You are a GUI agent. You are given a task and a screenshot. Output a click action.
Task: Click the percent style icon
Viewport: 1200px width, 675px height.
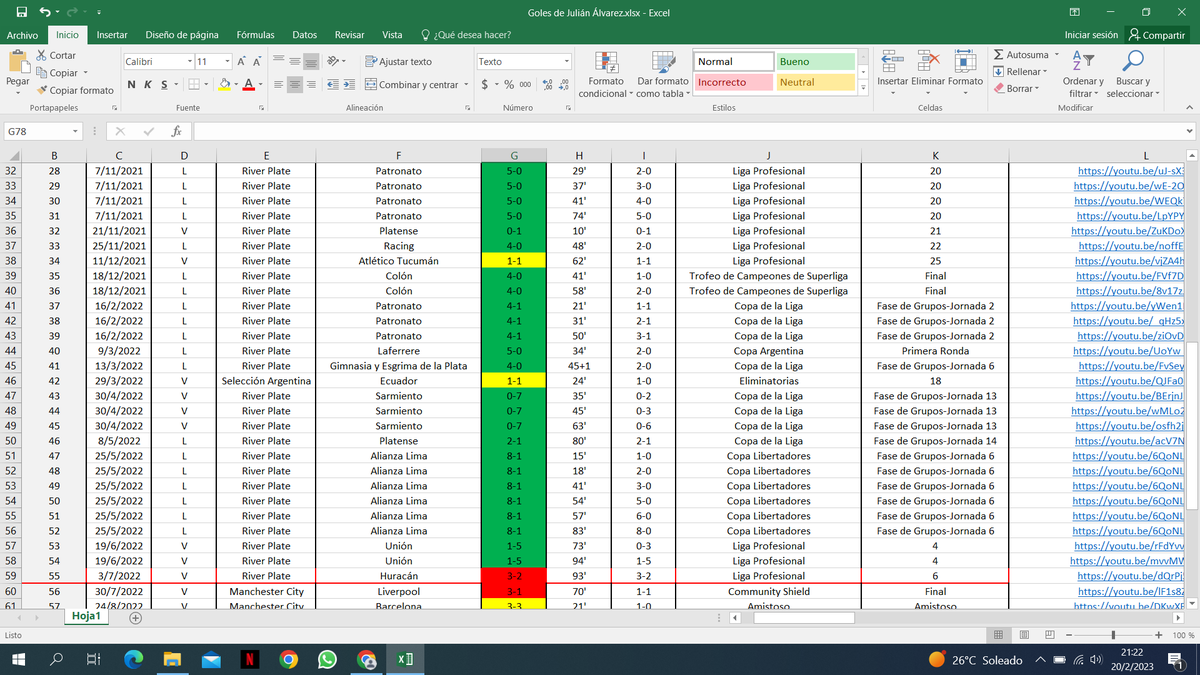[510, 85]
